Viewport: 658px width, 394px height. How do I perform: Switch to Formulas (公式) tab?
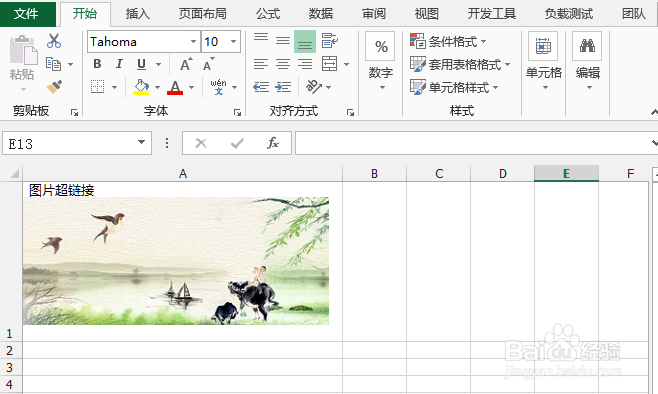268,14
